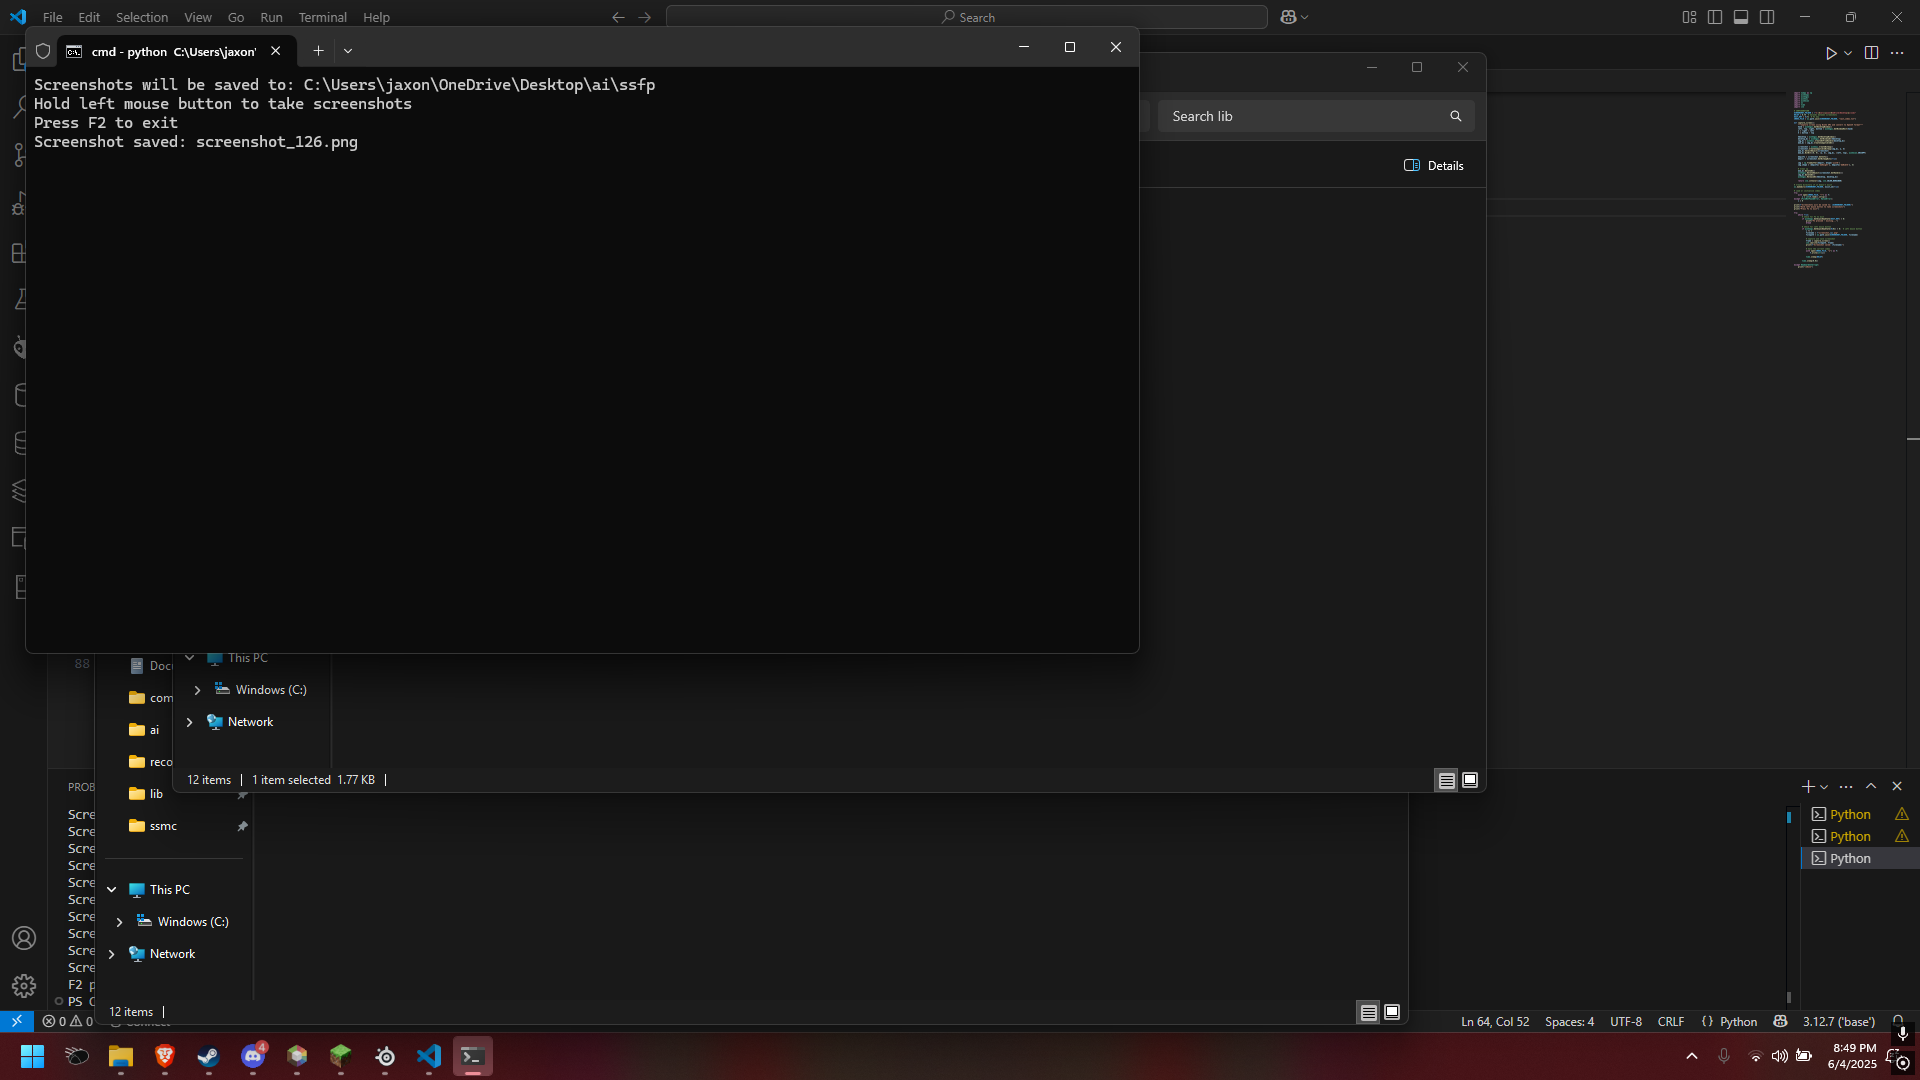Open new terminal tab dropdown arrow
Viewport: 1920px width, 1080px height.
coord(348,51)
